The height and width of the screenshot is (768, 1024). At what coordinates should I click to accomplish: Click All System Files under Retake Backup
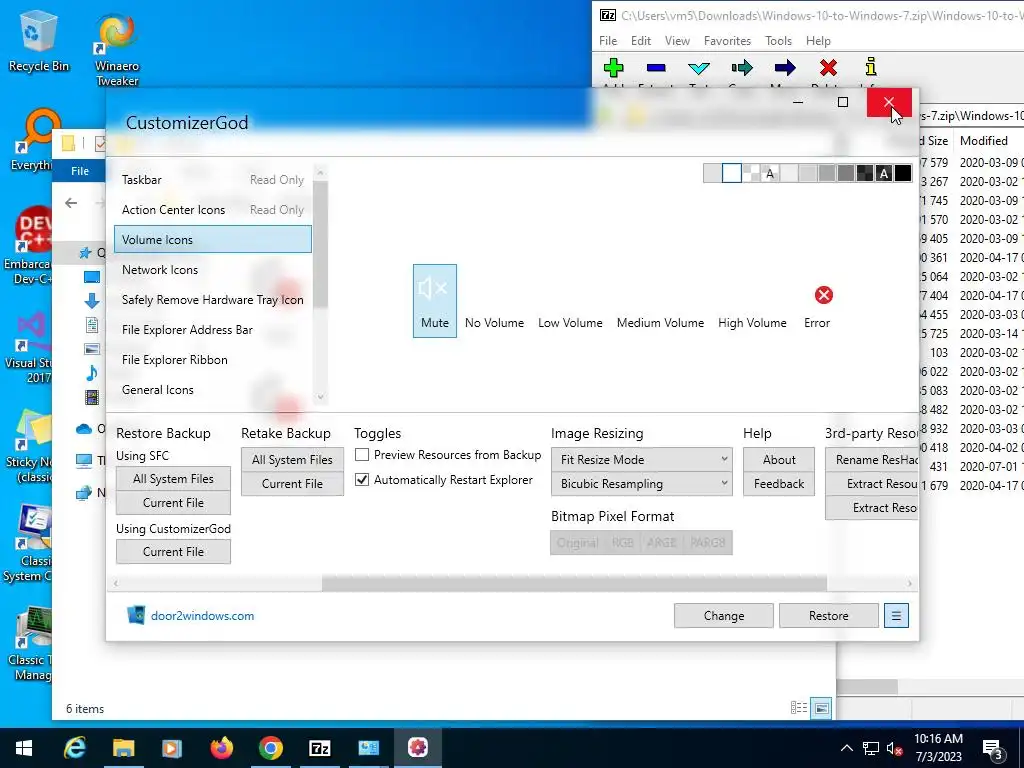(x=292, y=459)
